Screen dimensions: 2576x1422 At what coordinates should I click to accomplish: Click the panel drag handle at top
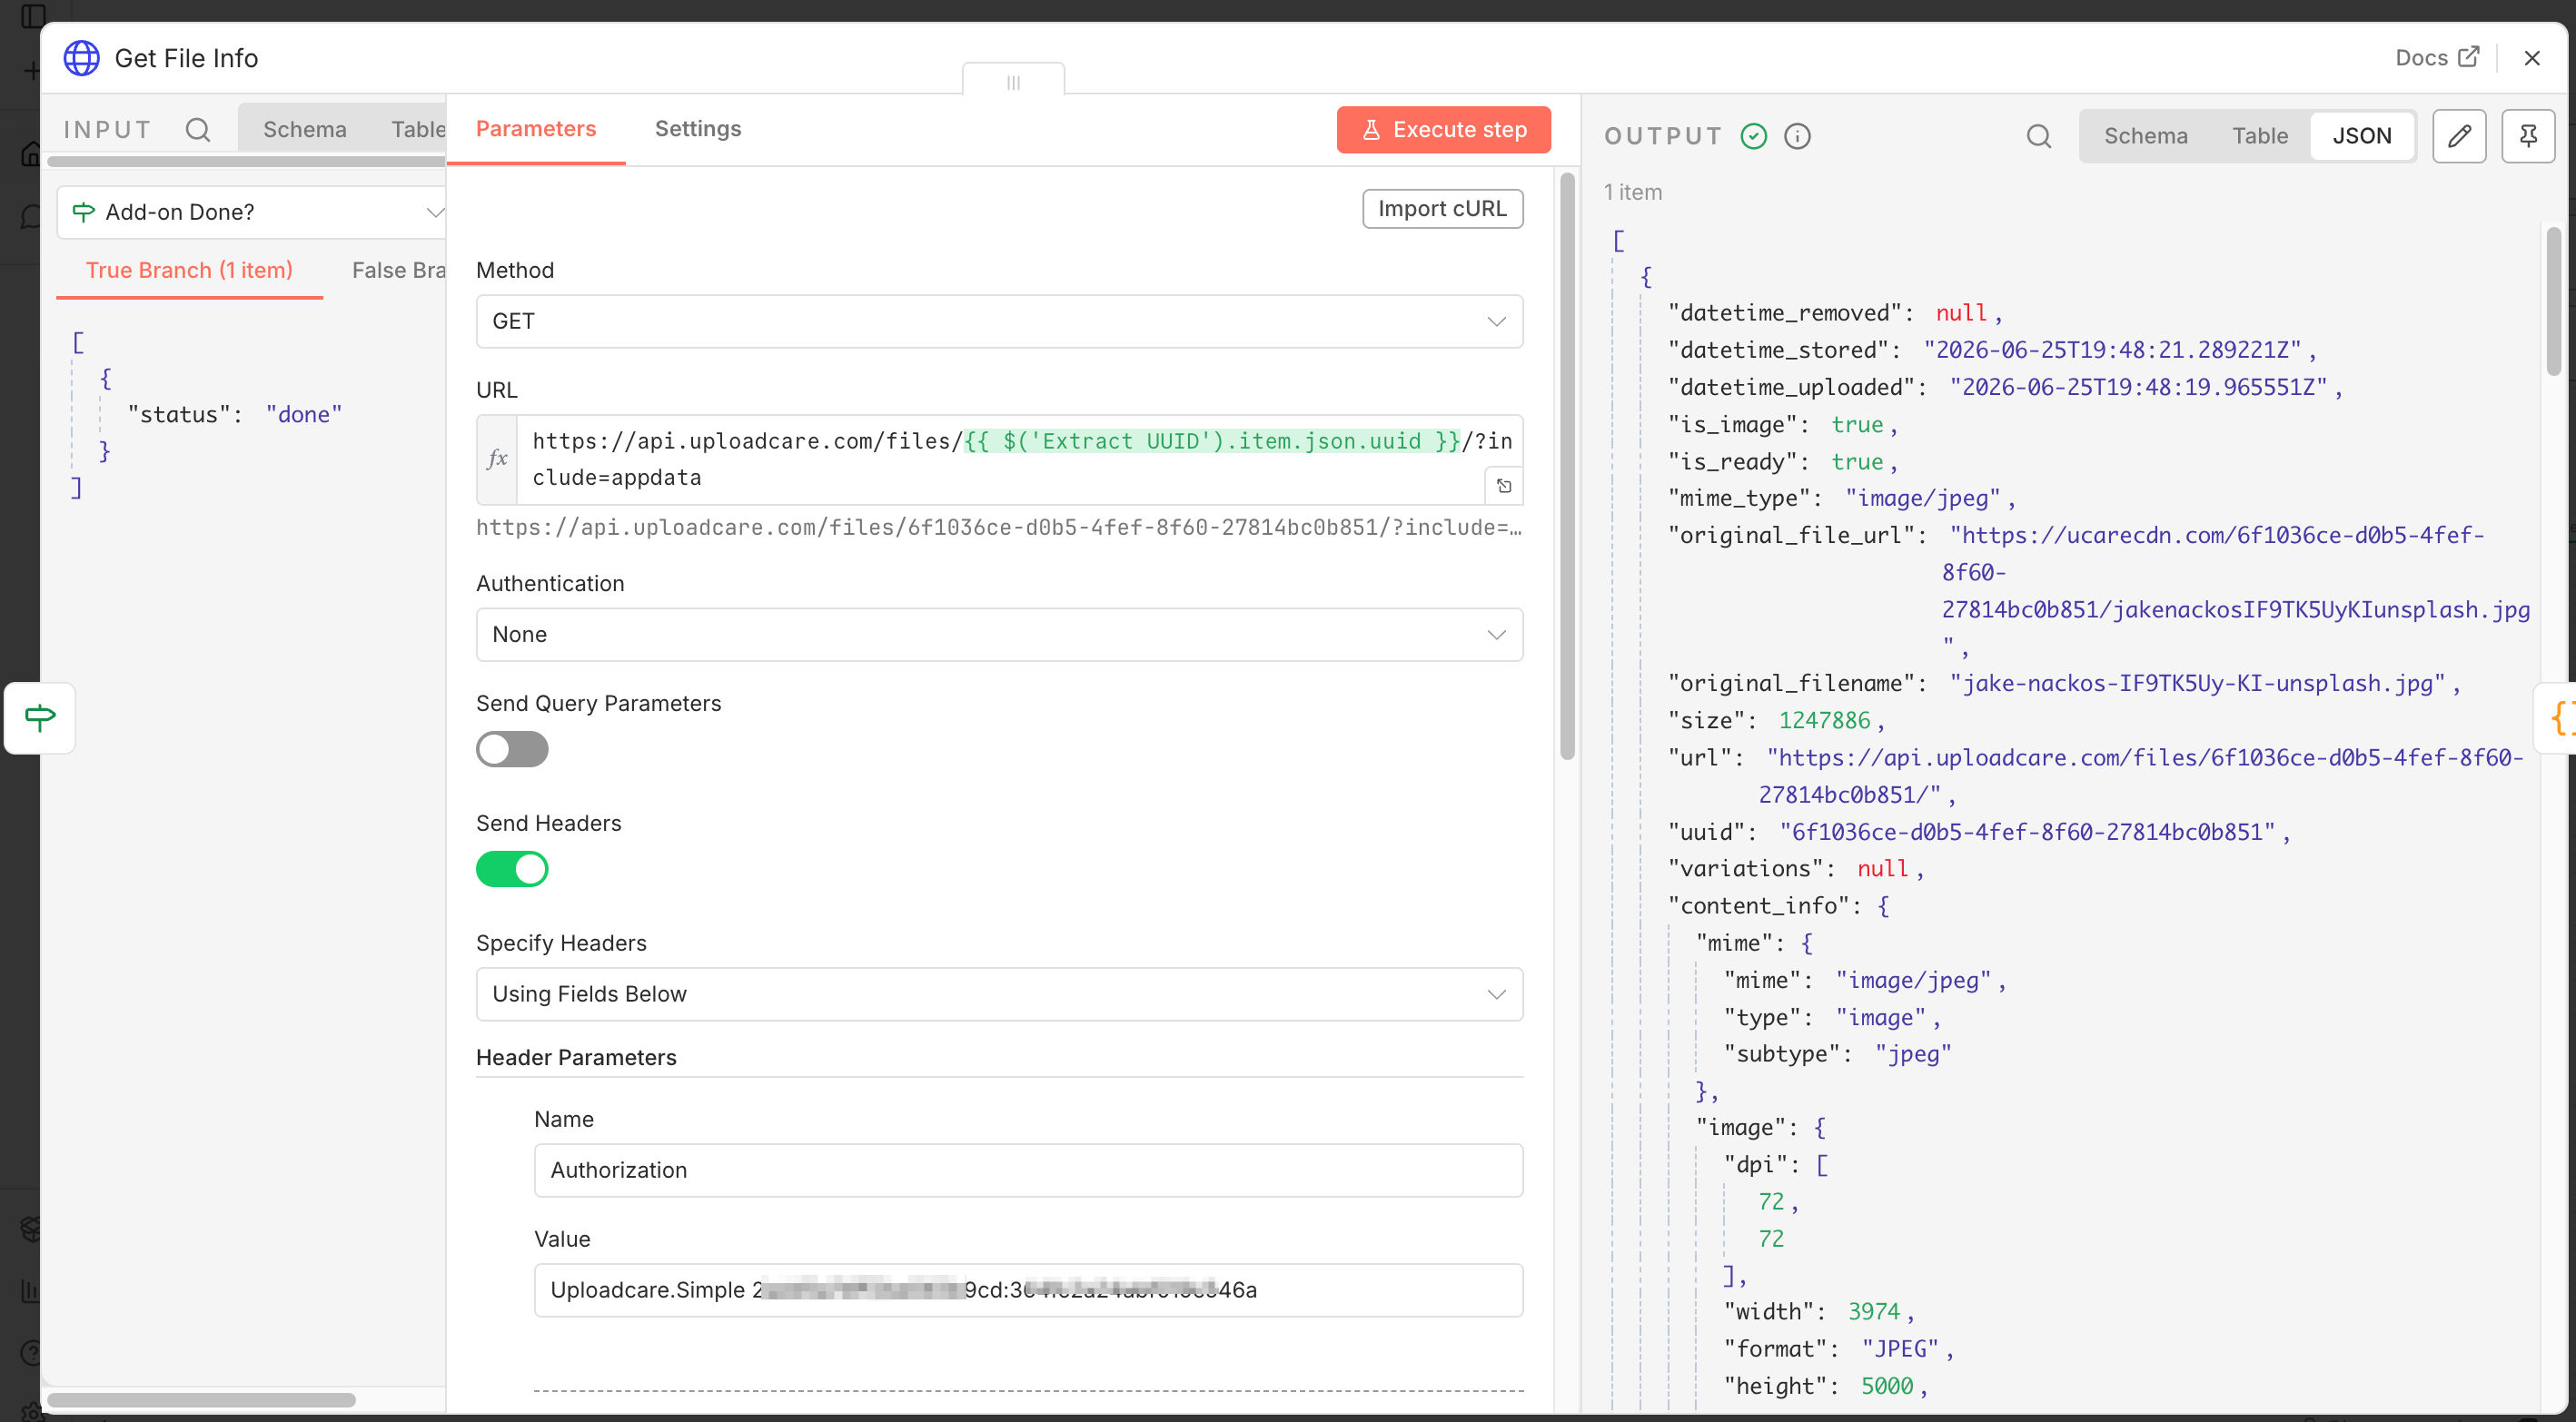click(x=1013, y=82)
